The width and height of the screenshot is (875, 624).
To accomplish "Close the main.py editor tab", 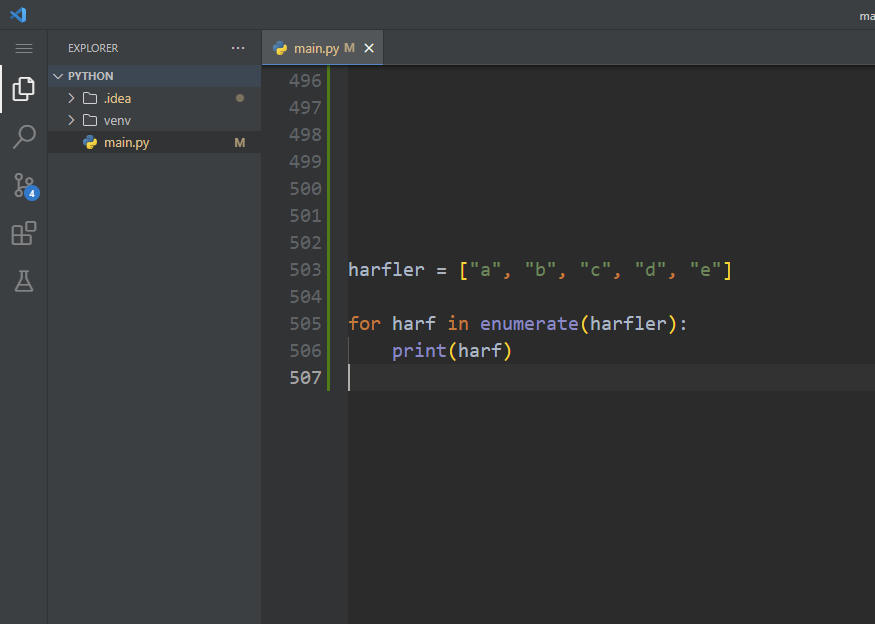I will (x=369, y=49).
